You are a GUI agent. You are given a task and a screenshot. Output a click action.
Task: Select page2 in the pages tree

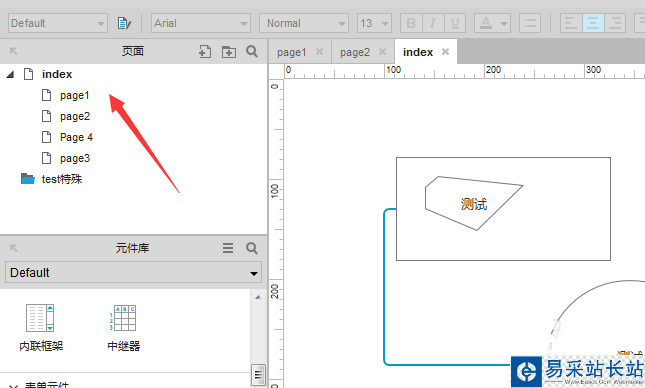75,116
